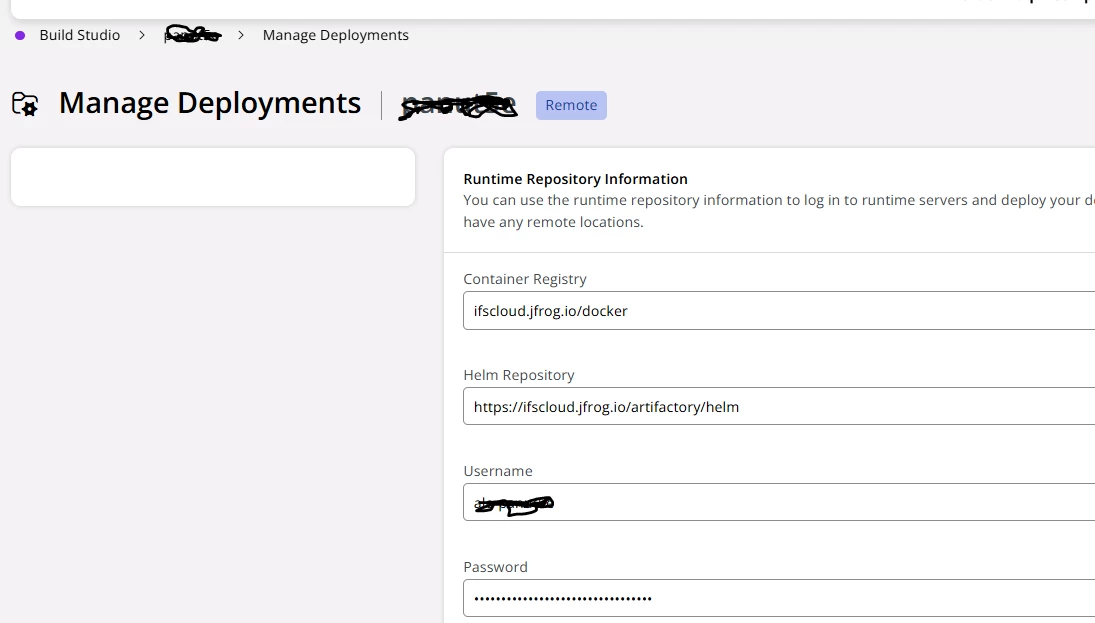Viewport: 1095px width, 623px height.
Task: Click the redacted environment name breadcrumb
Action: 192,35
